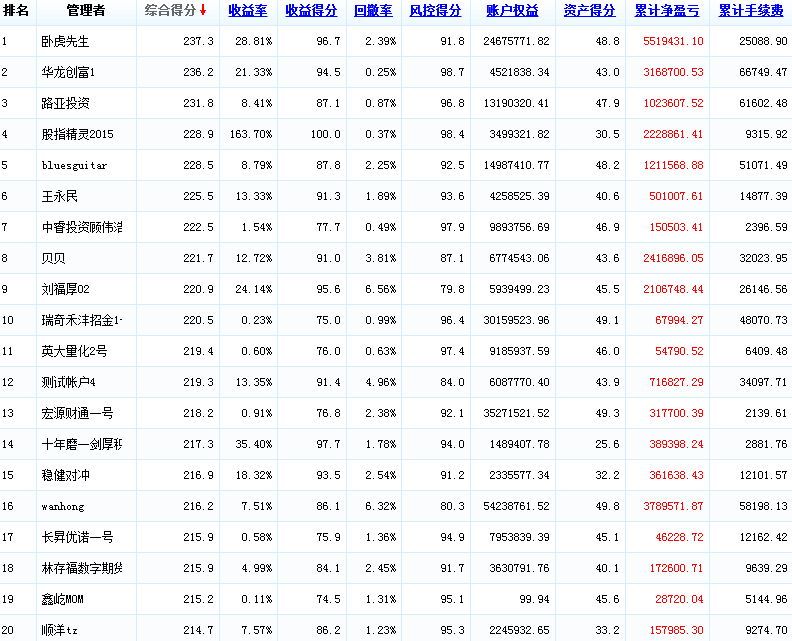Click net profit value 5519431.10
The image size is (792, 641).
click(x=673, y=41)
